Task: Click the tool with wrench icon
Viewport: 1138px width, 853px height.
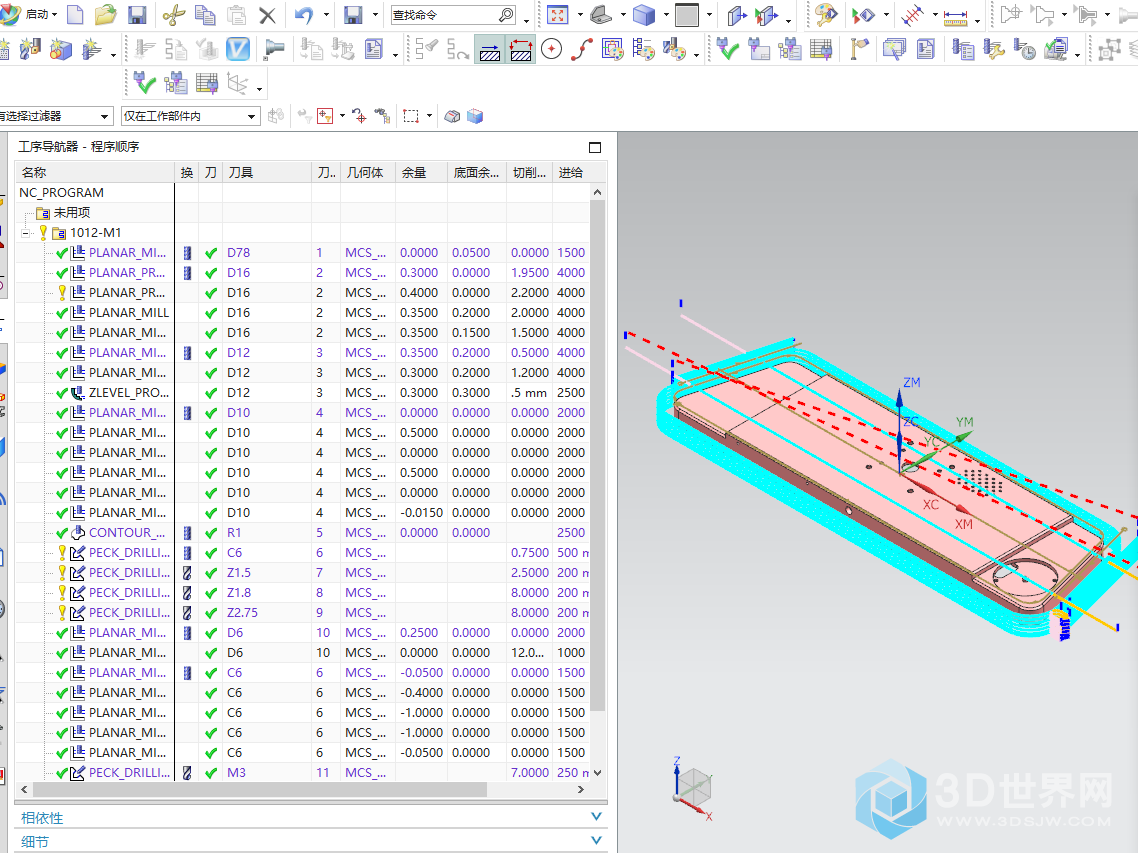Action: tap(994, 49)
